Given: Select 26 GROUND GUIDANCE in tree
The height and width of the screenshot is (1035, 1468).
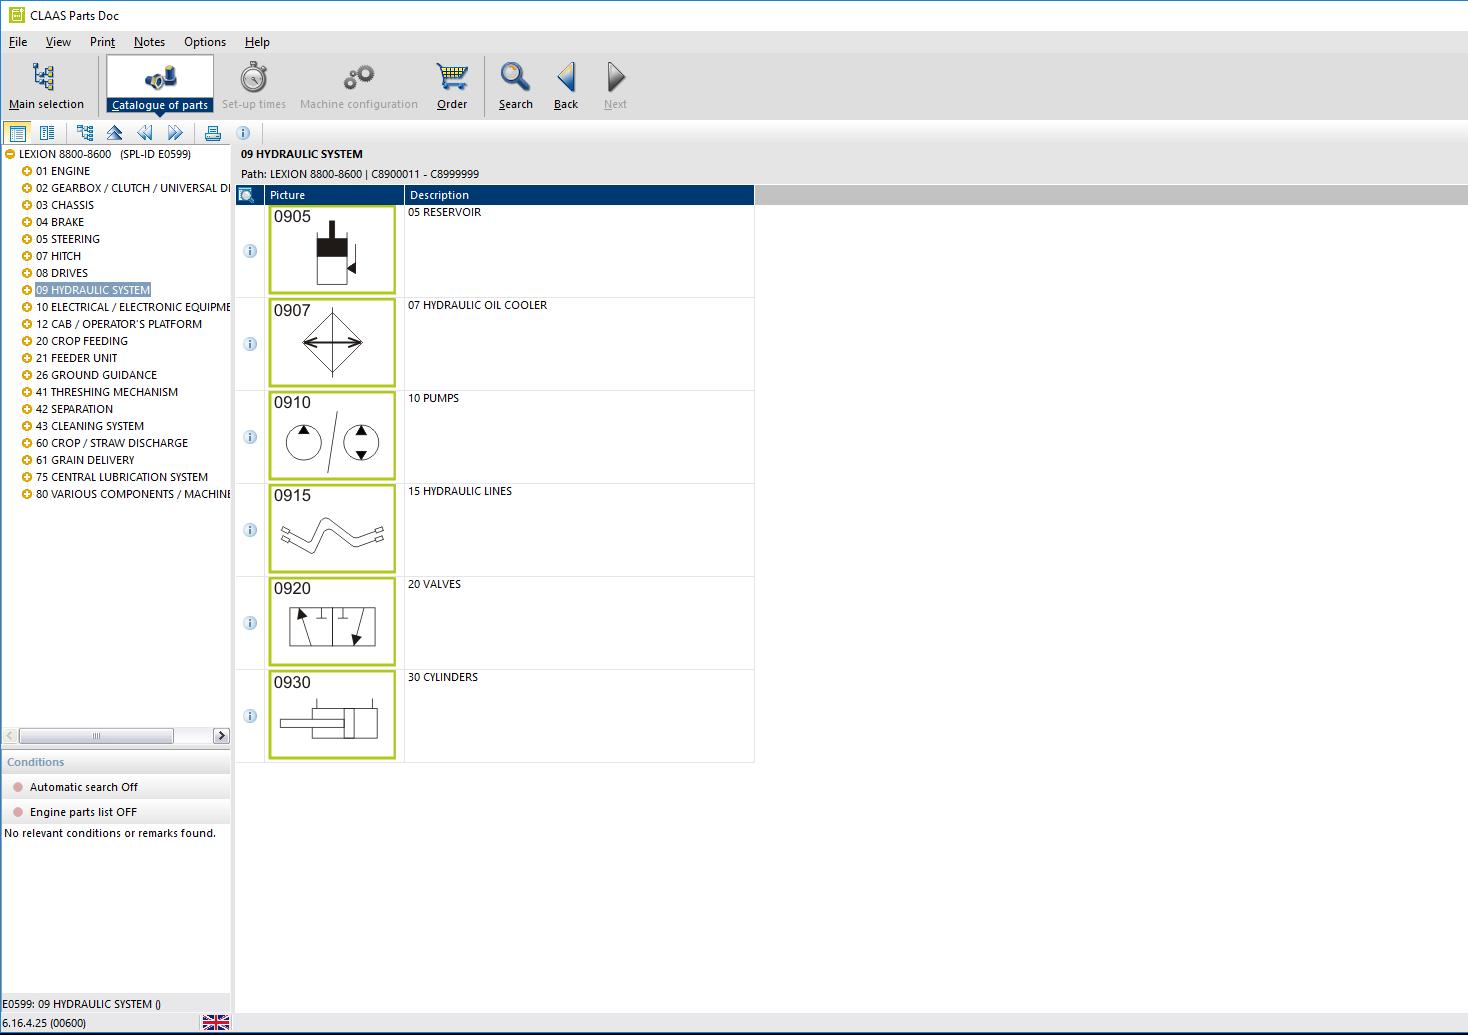Looking at the screenshot, I should click(96, 375).
